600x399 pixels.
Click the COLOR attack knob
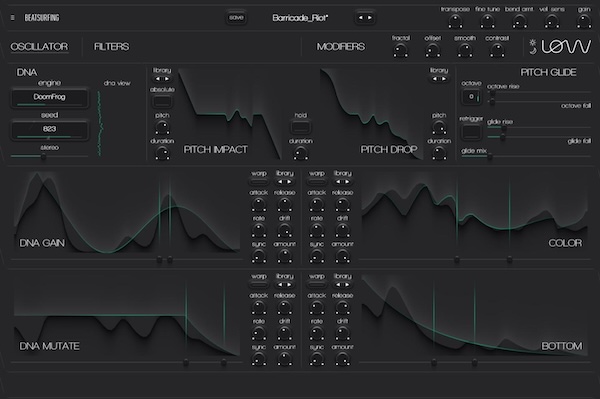tap(316, 205)
